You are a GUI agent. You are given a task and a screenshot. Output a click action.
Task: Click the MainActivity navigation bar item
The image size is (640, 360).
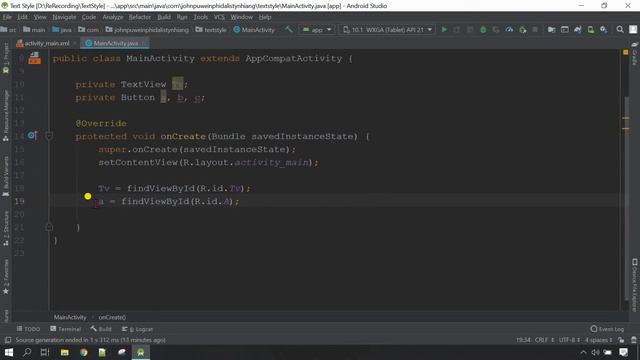click(254, 29)
